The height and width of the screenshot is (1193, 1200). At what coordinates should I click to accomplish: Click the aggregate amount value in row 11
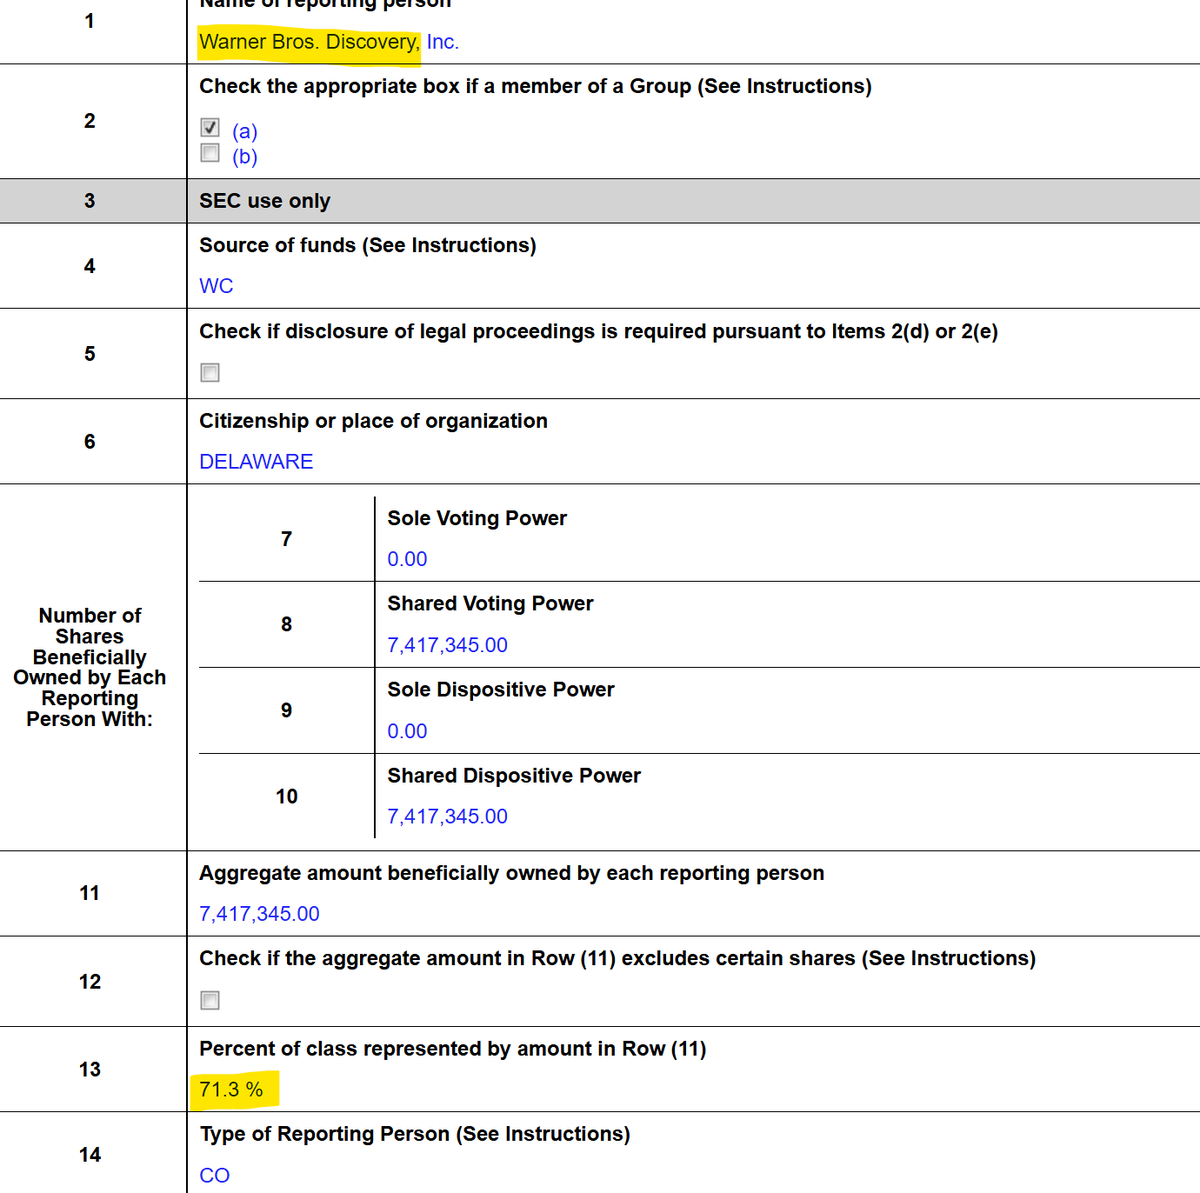(x=259, y=914)
